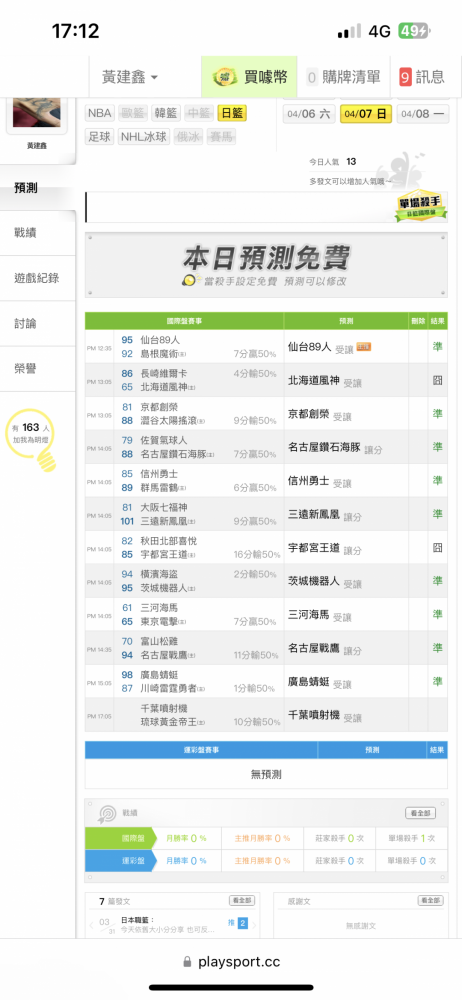Open the 預測 sidebar section

38,188
